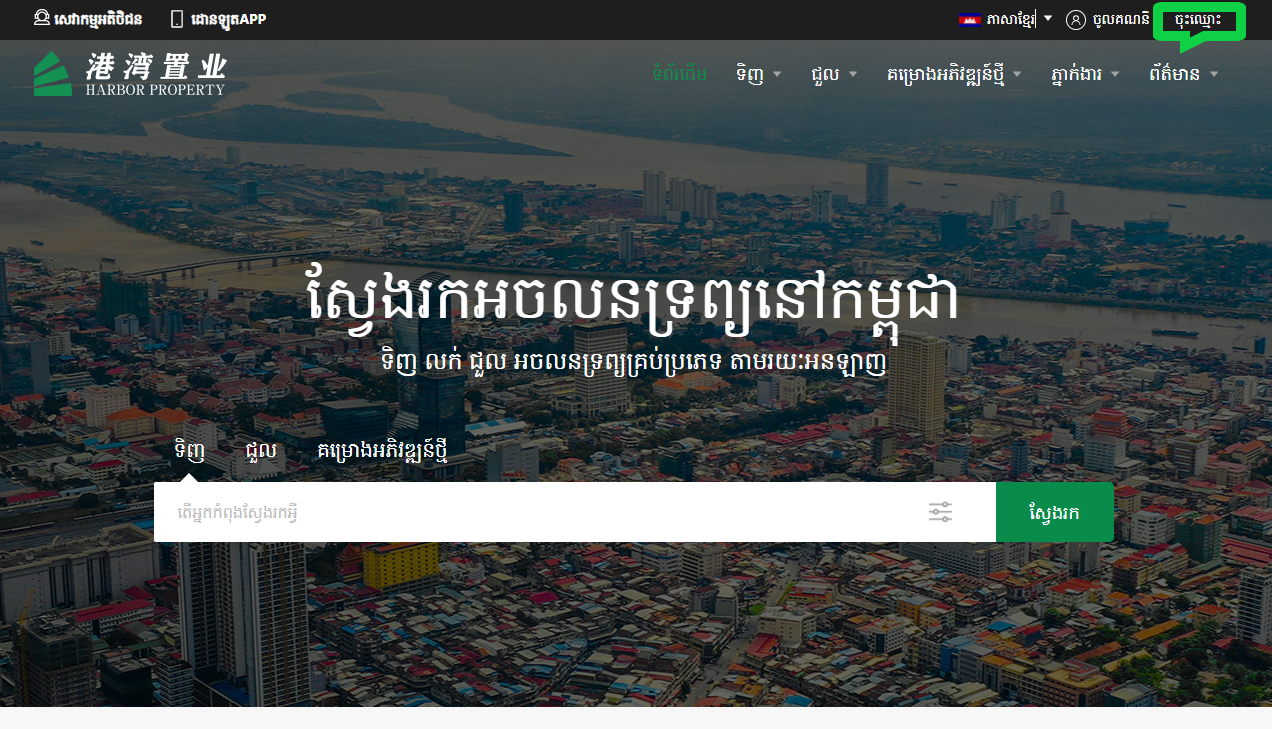
Task: Open the ចូលគណនី login link
Action: pyautogui.click(x=1121, y=19)
